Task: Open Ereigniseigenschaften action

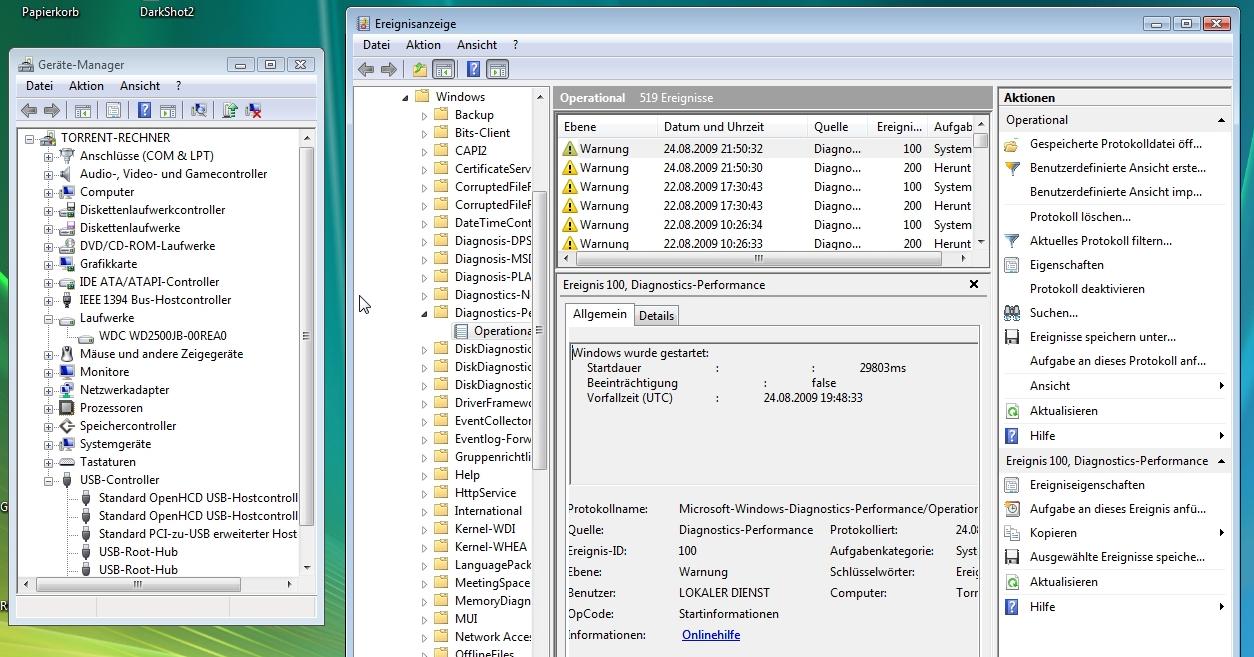Action: [x=1087, y=485]
